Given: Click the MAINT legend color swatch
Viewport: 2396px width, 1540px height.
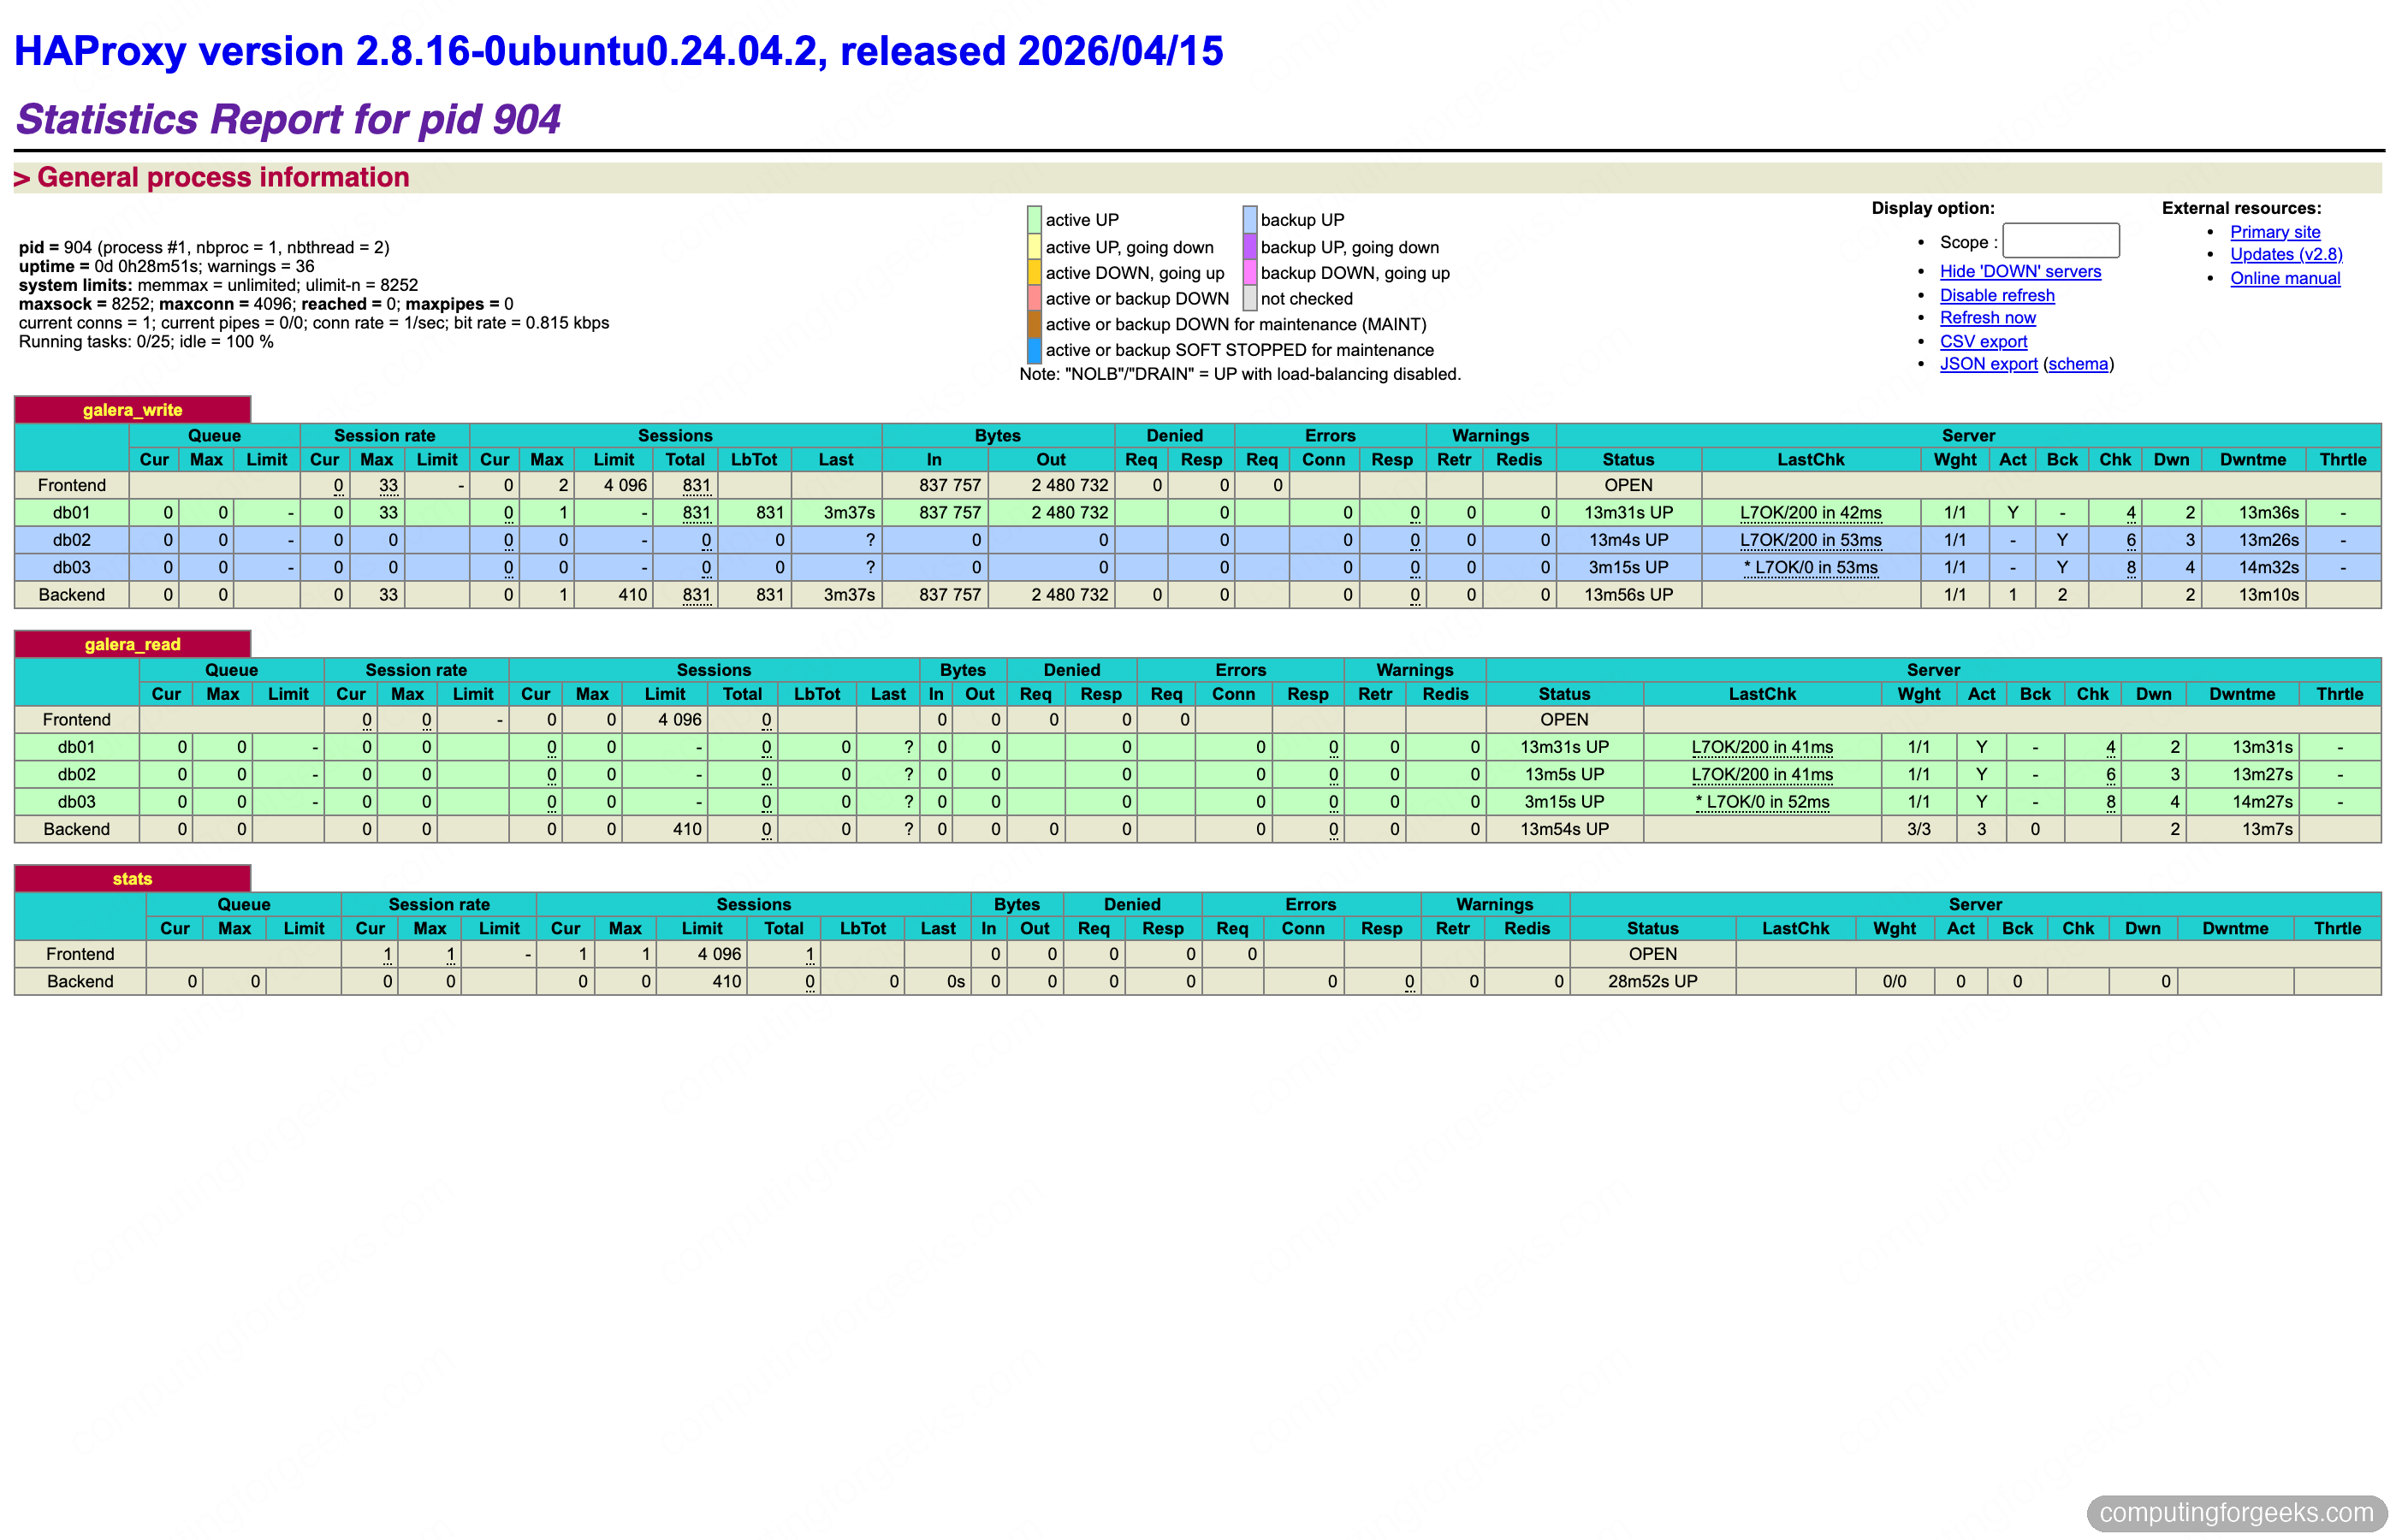Looking at the screenshot, I should (1034, 324).
